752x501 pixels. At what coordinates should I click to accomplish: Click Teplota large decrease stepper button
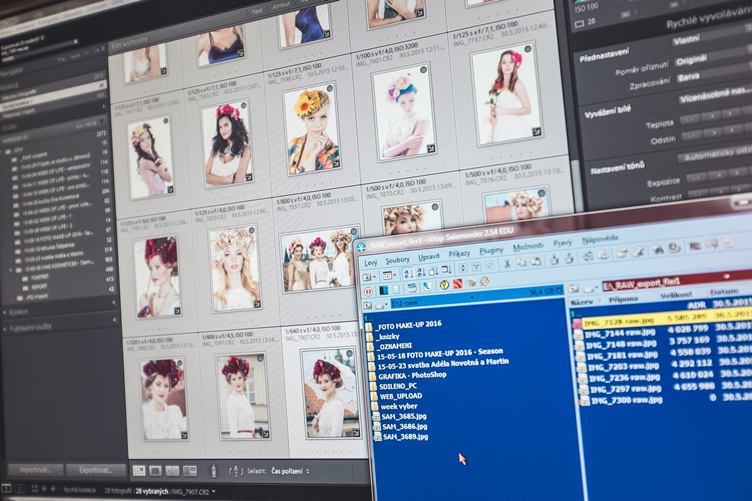[x=692, y=118]
